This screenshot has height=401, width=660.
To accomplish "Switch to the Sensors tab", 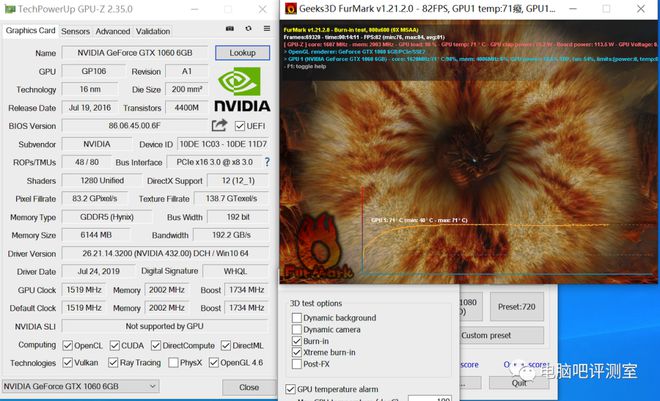I will pos(75,31).
